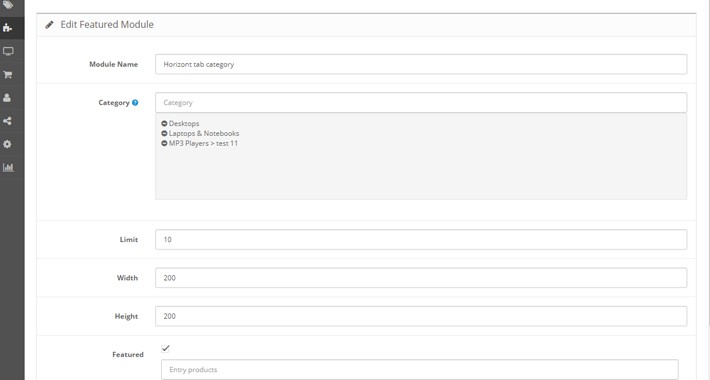This screenshot has width=710, height=380.
Task: Toggle the Featured checkbox
Action: (x=165, y=348)
